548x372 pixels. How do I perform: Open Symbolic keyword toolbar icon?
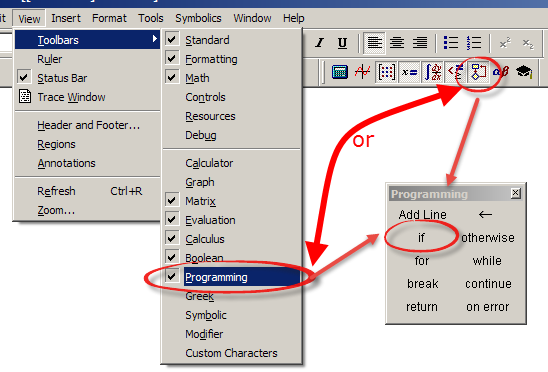(x=524, y=72)
